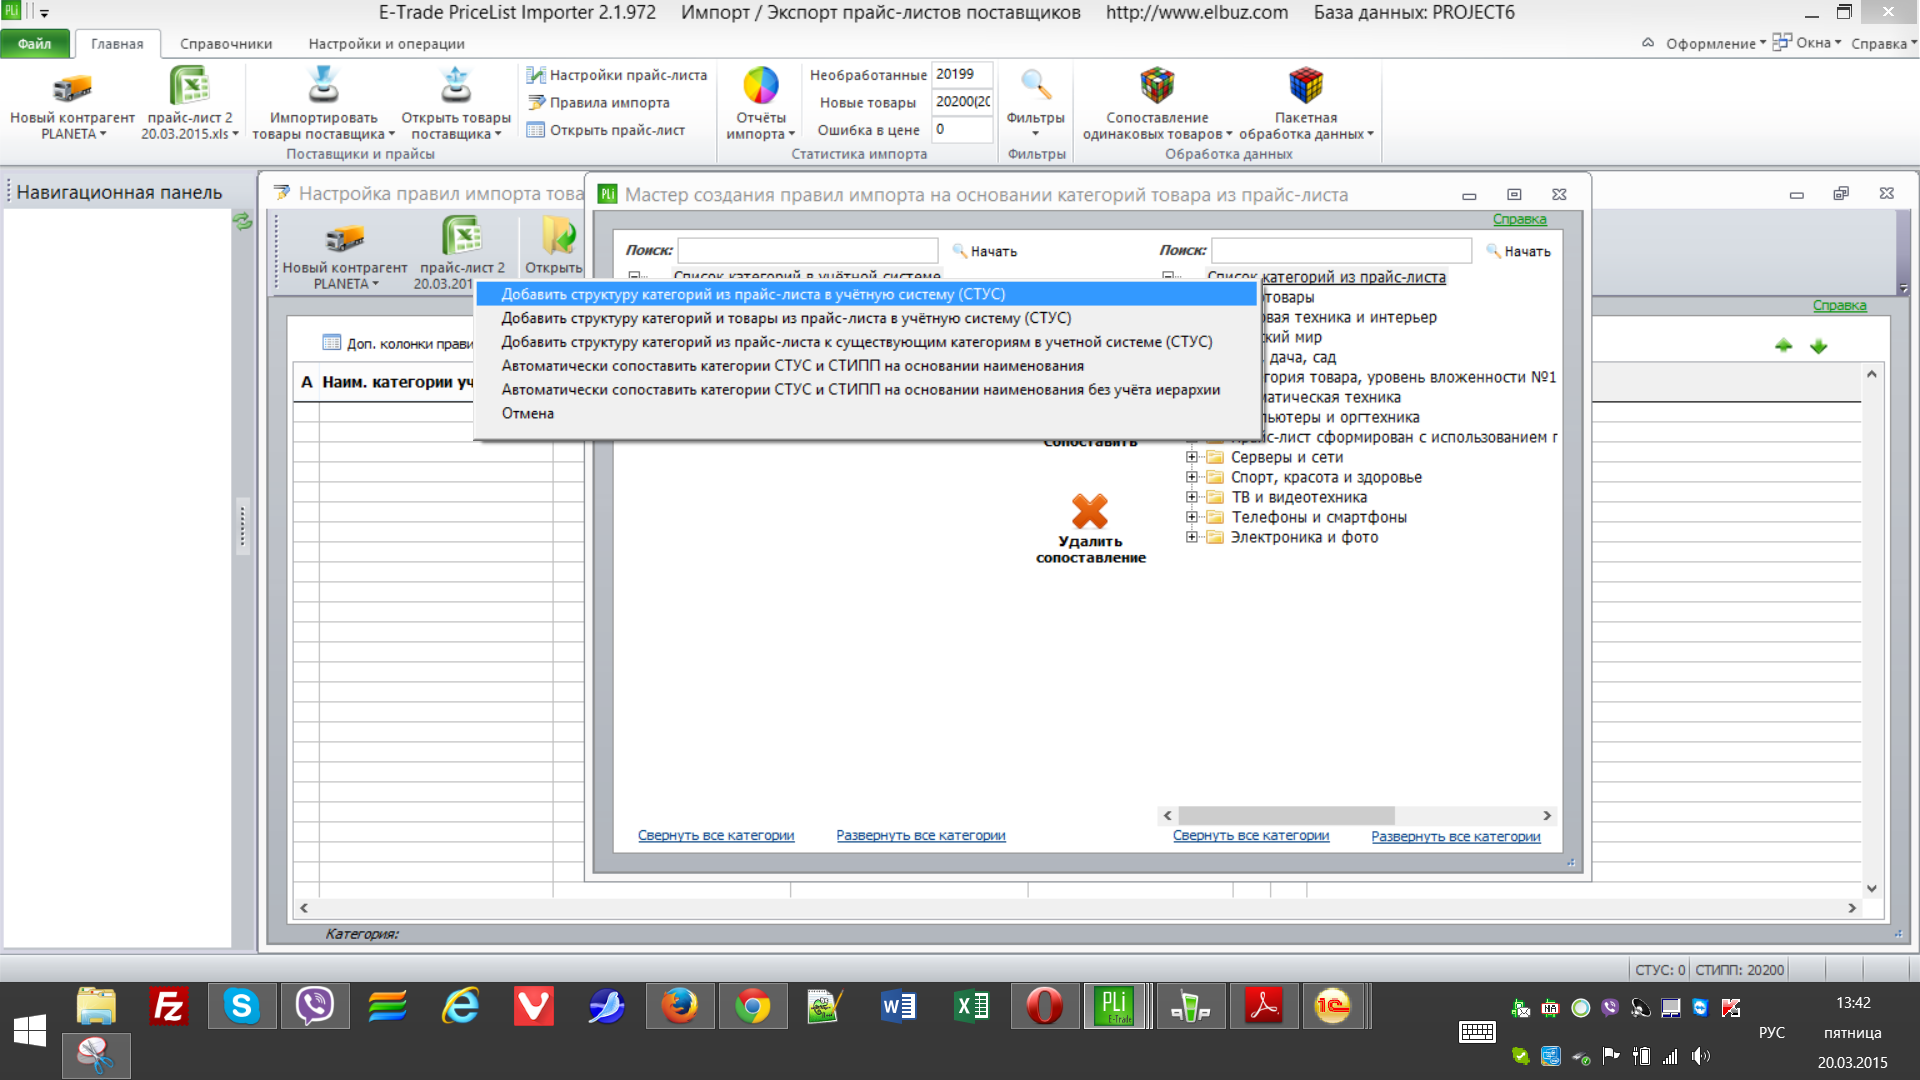The width and height of the screenshot is (1920, 1080).
Task: Click the РУС language indicator
Action: click(1771, 1032)
